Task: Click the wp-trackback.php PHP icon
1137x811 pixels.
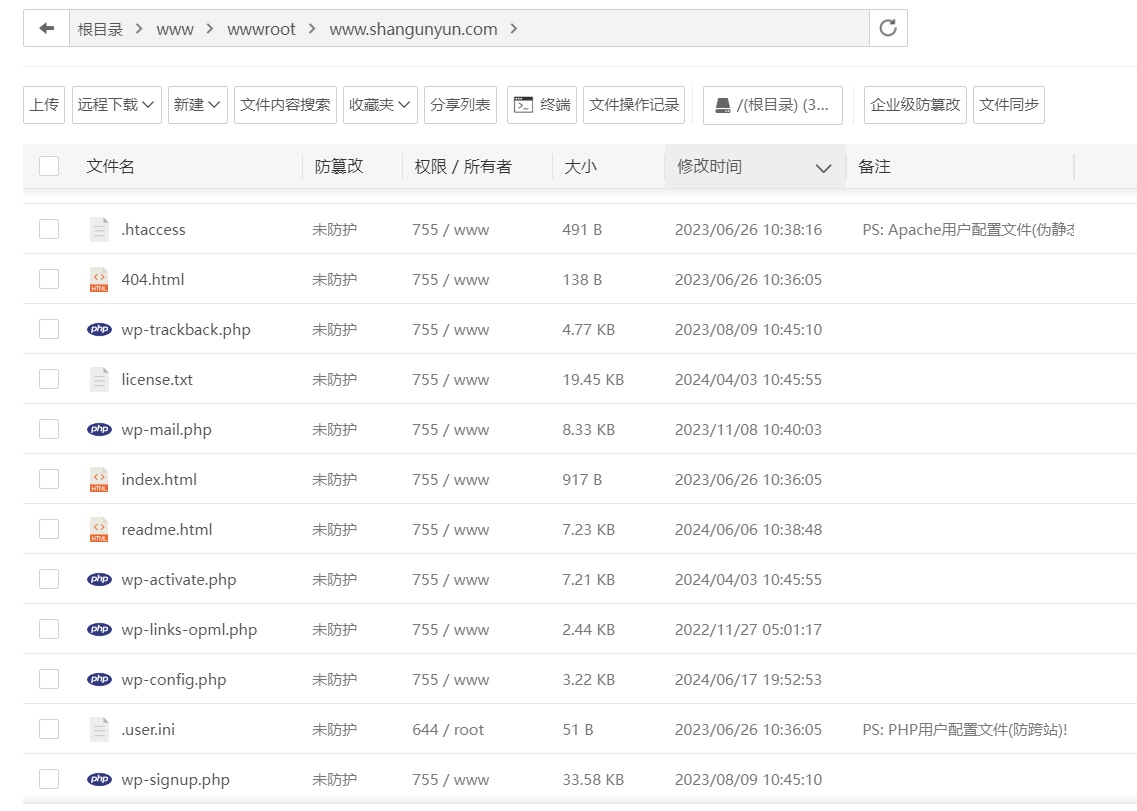Action: pos(99,329)
